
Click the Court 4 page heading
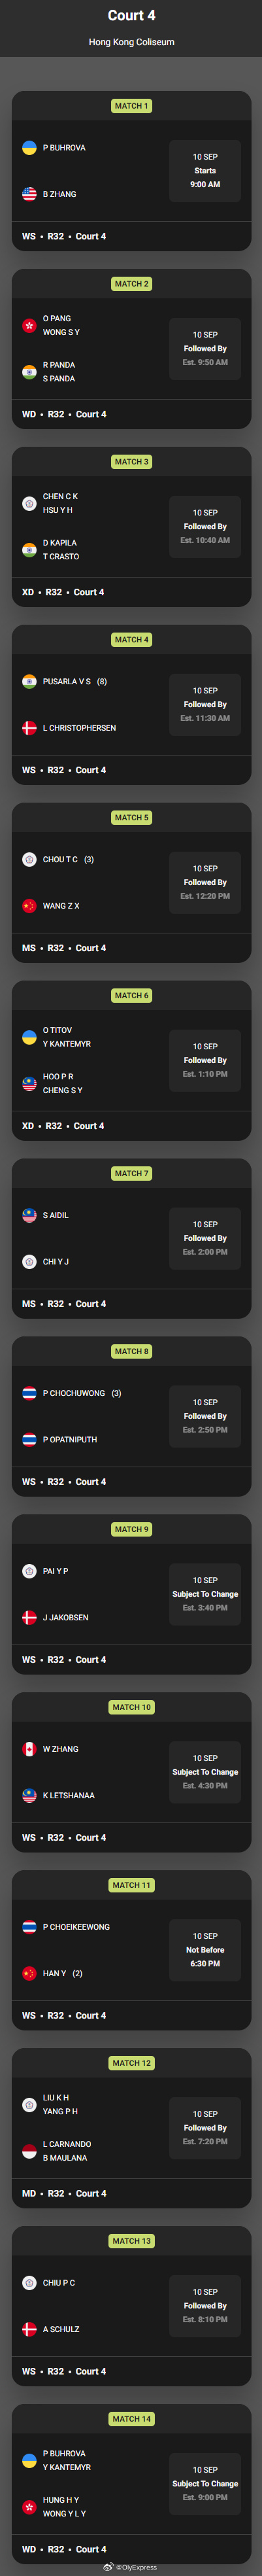click(x=131, y=15)
